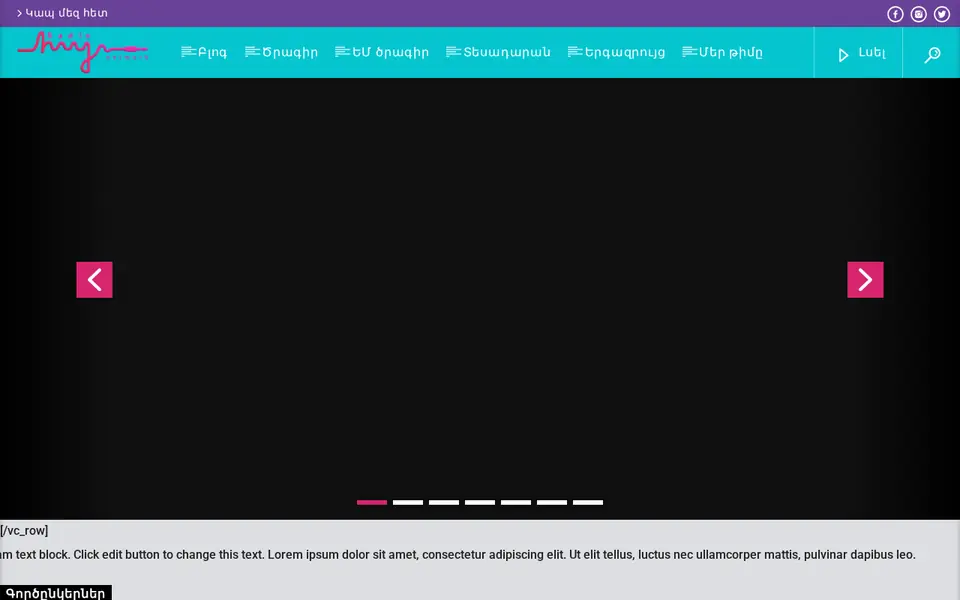Follow the Կապ մեզ հետ link
This screenshot has width=960, height=600.
click(62, 13)
